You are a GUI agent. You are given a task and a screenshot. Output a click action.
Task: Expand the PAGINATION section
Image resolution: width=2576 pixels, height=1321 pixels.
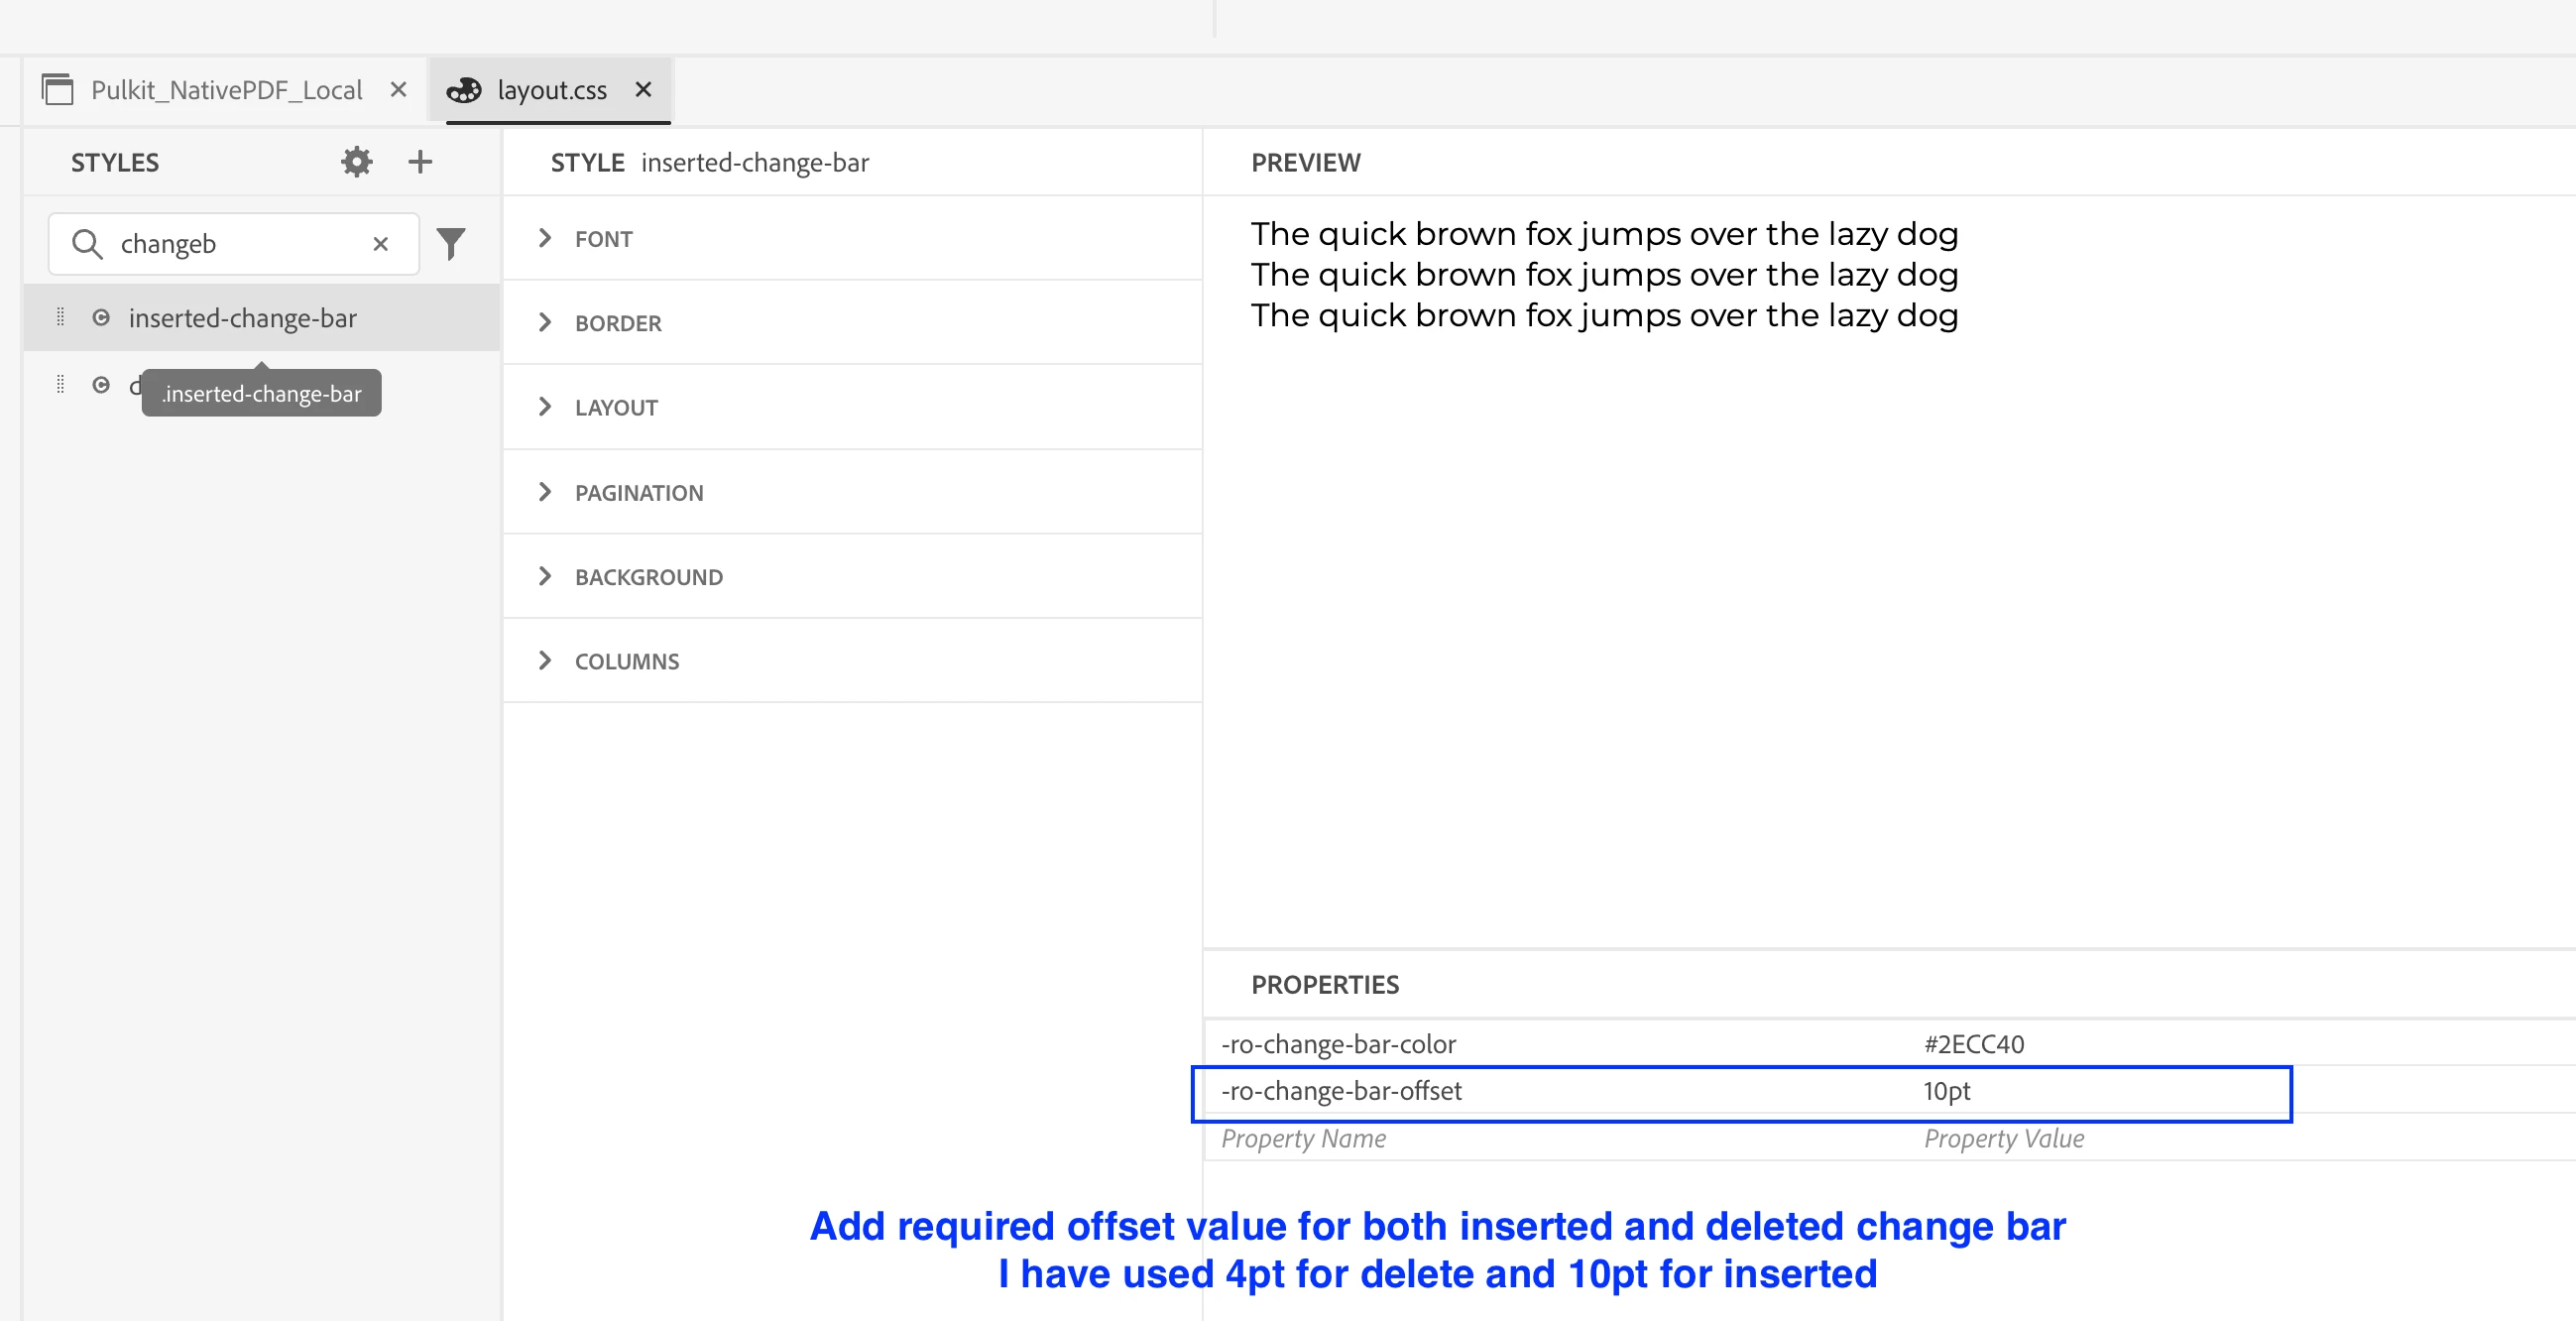tap(545, 491)
